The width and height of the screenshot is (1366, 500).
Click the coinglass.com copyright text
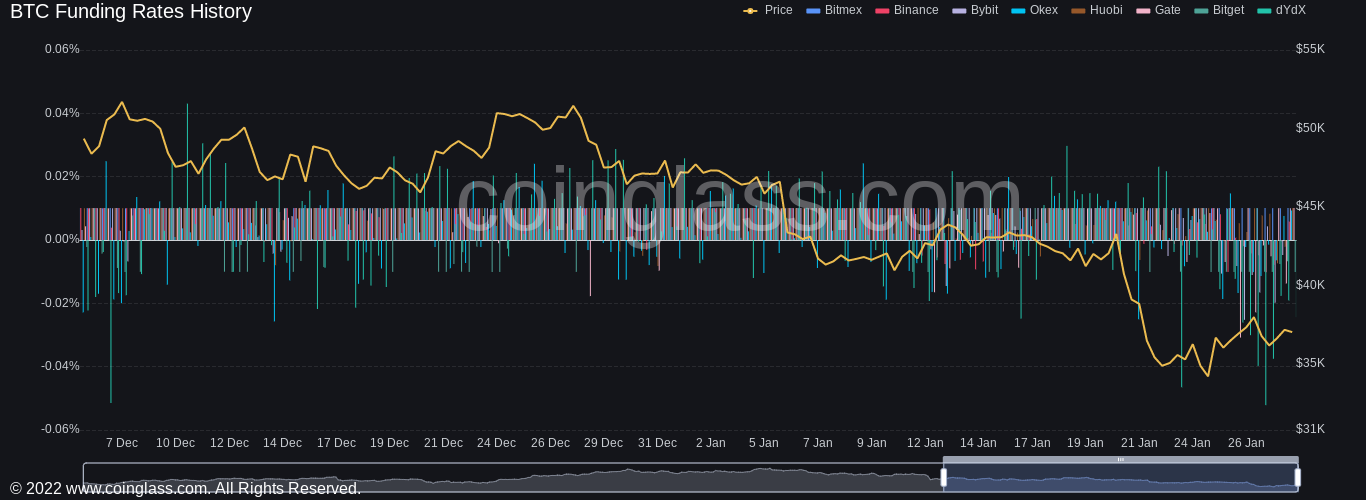(185, 489)
